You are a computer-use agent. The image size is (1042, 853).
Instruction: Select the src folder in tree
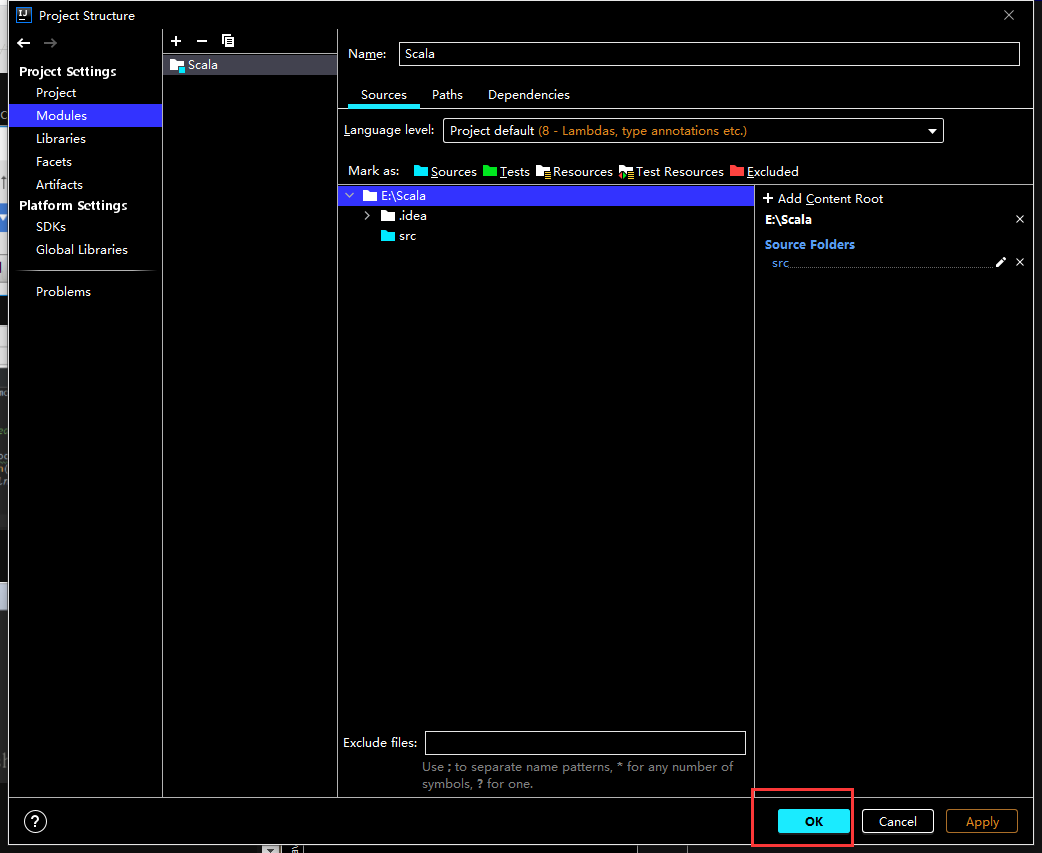[399, 236]
